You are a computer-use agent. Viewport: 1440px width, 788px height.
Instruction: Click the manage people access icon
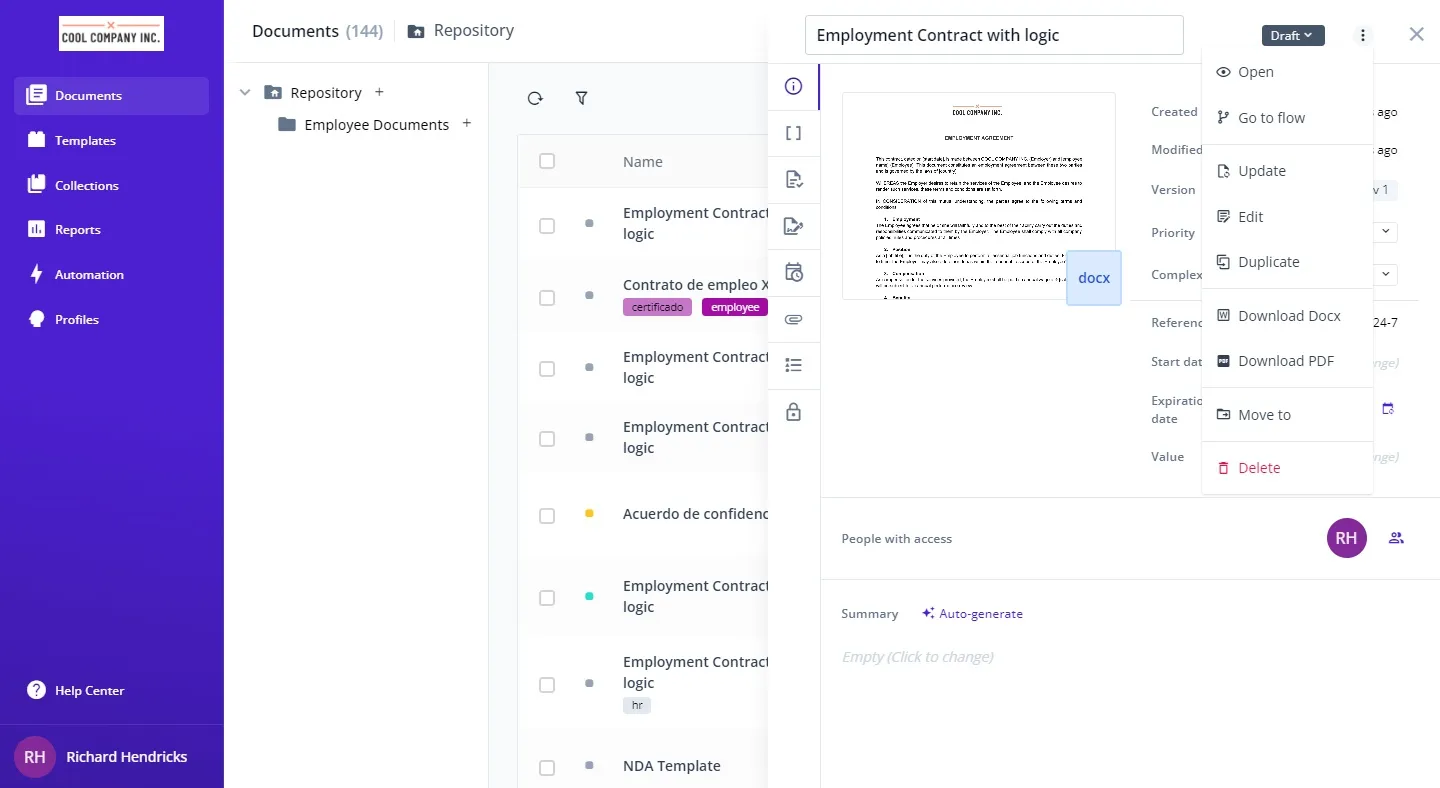click(x=1396, y=538)
